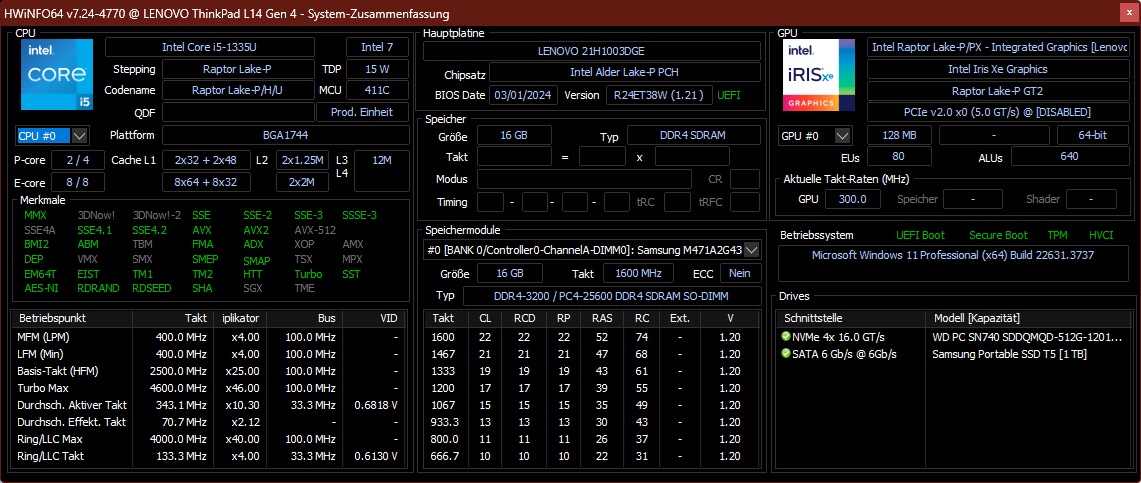Select the 666.7 timing row

[x=592, y=456]
